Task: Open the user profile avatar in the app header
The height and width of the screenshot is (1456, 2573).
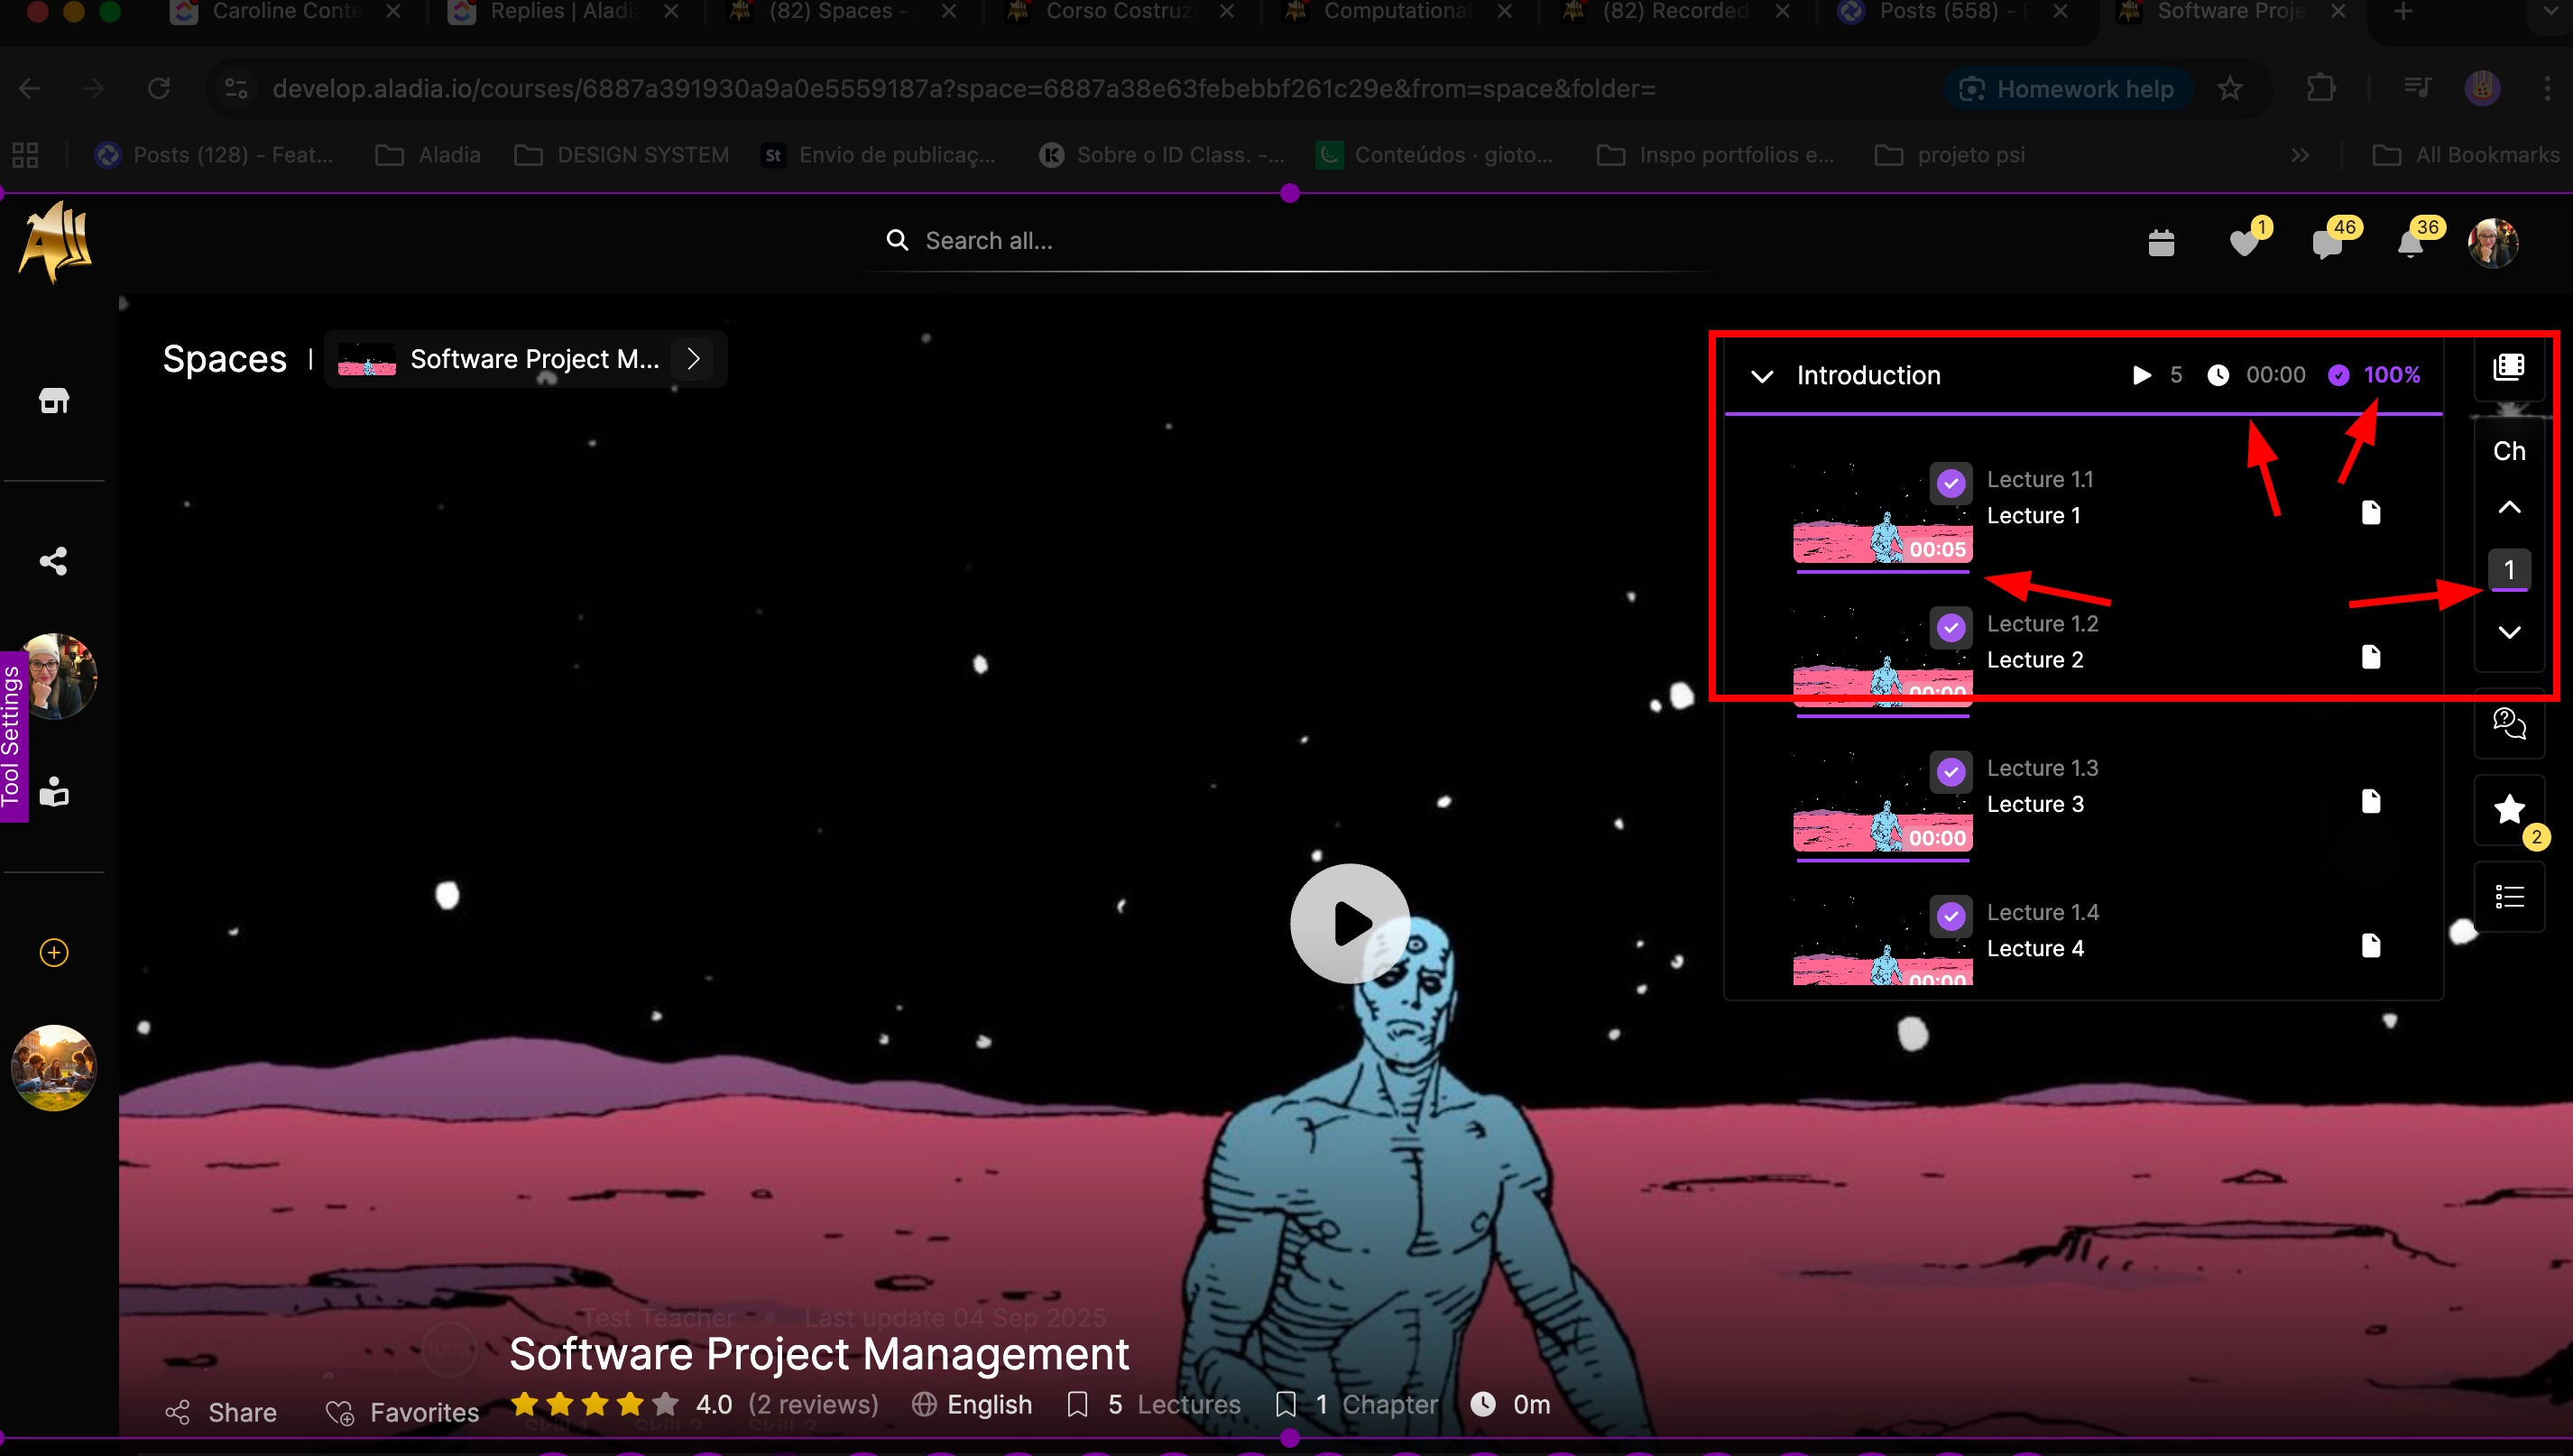Action: coord(2493,242)
